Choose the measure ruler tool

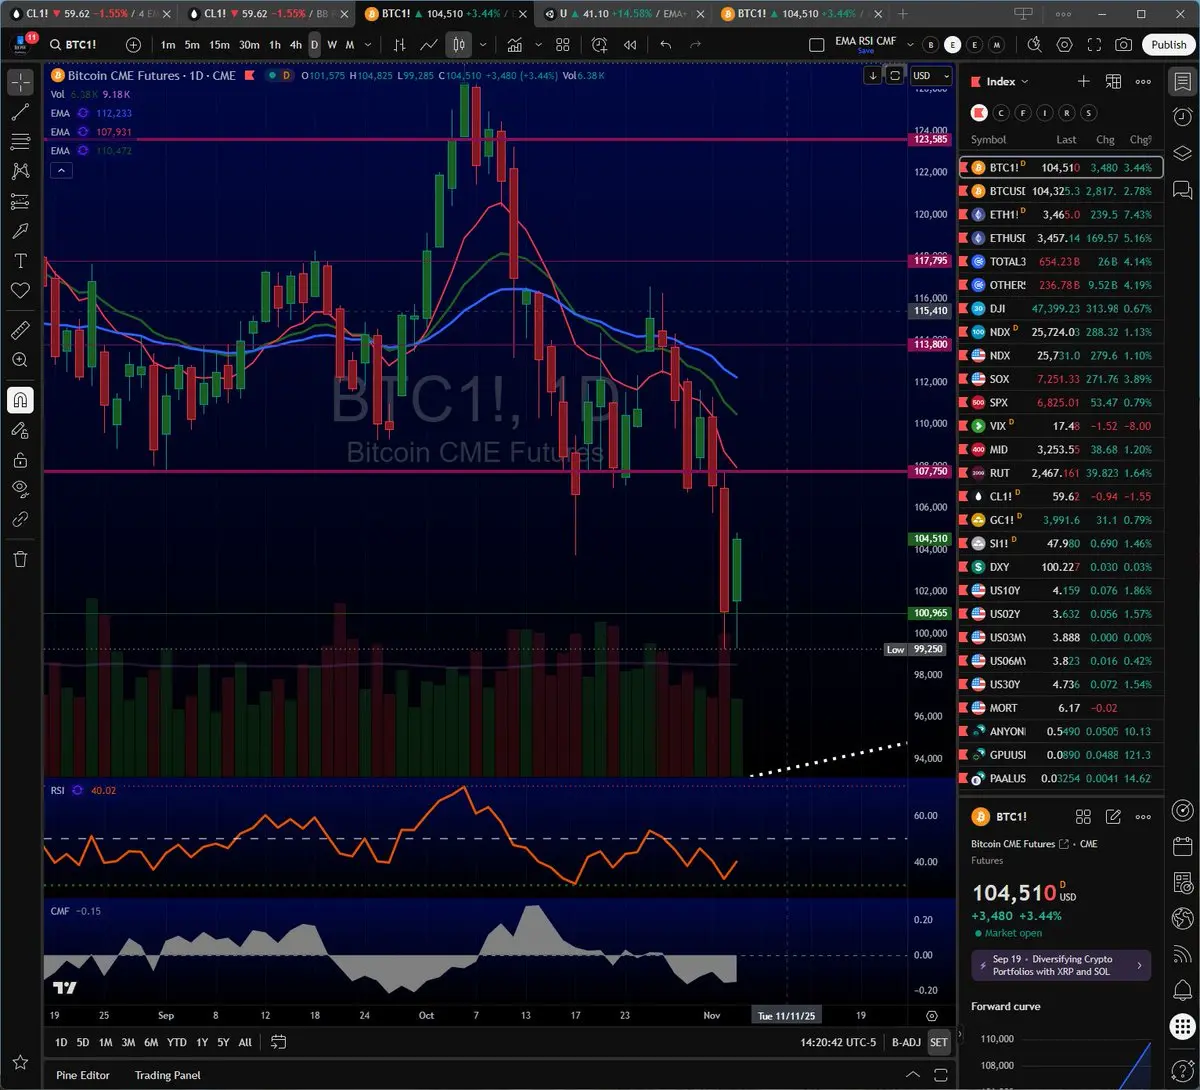pos(20,330)
